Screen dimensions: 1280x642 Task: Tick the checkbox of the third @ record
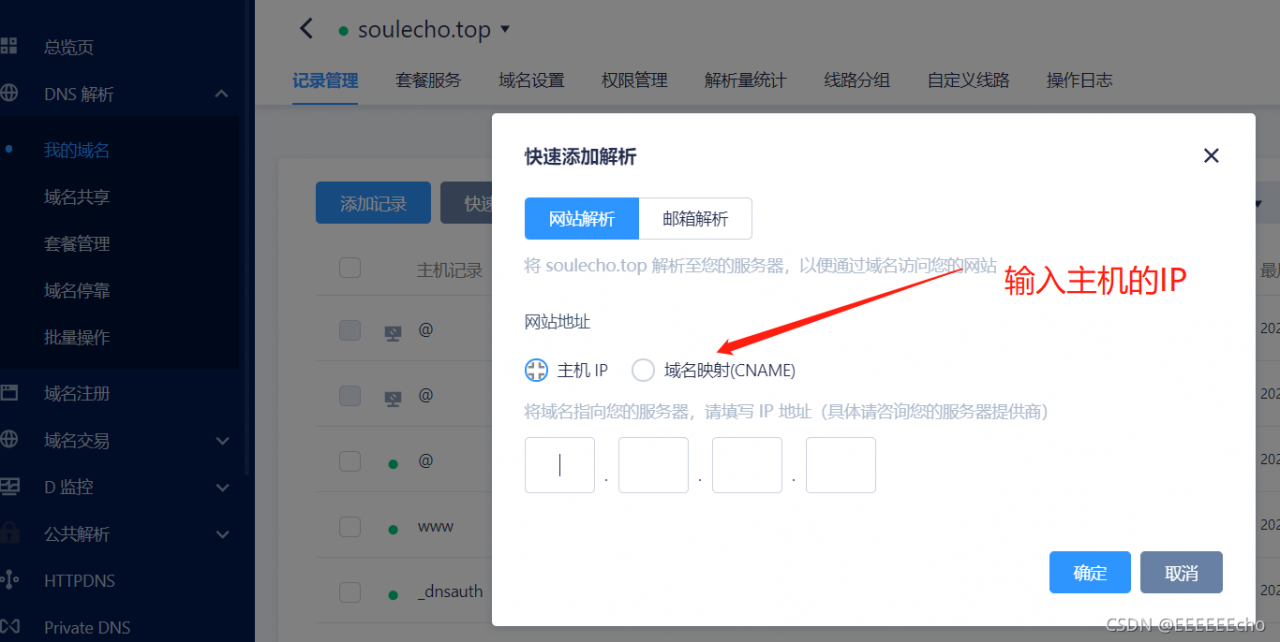tap(350, 461)
